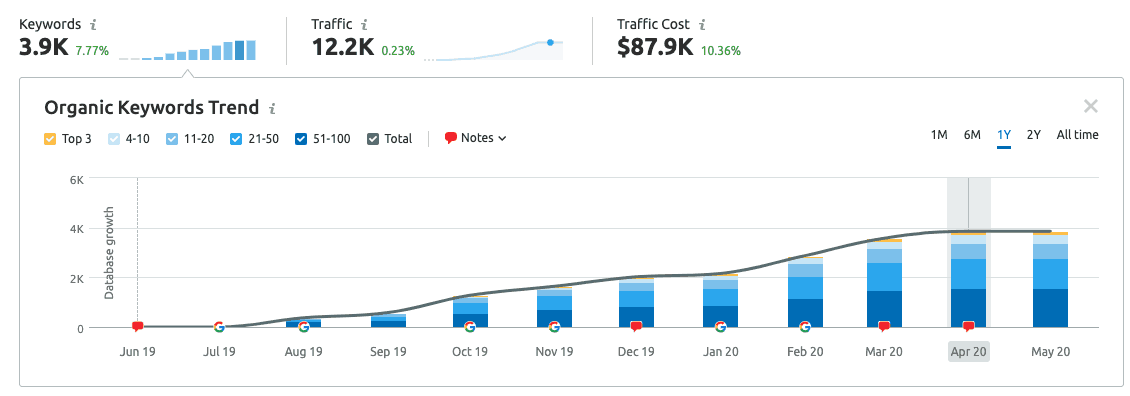
Task: Click the 0.23% traffic change value
Action: point(398,50)
